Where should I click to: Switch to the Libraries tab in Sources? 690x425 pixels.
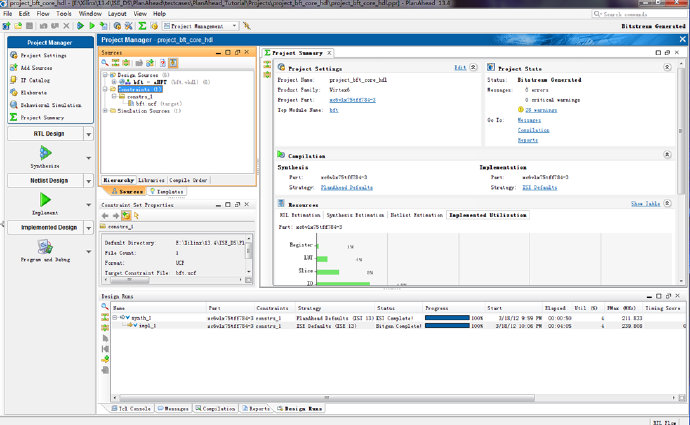pyautogui.click(x=151, y=180)
